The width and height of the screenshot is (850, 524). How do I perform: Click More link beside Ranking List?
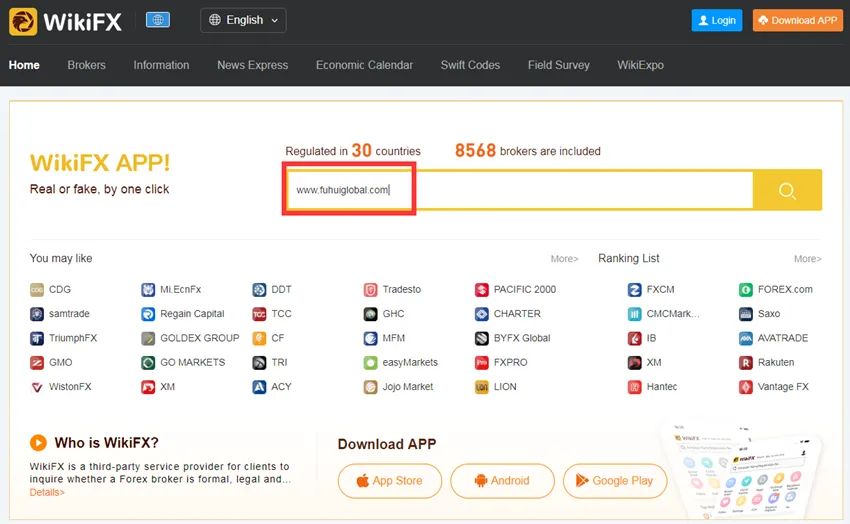(807, 259)
